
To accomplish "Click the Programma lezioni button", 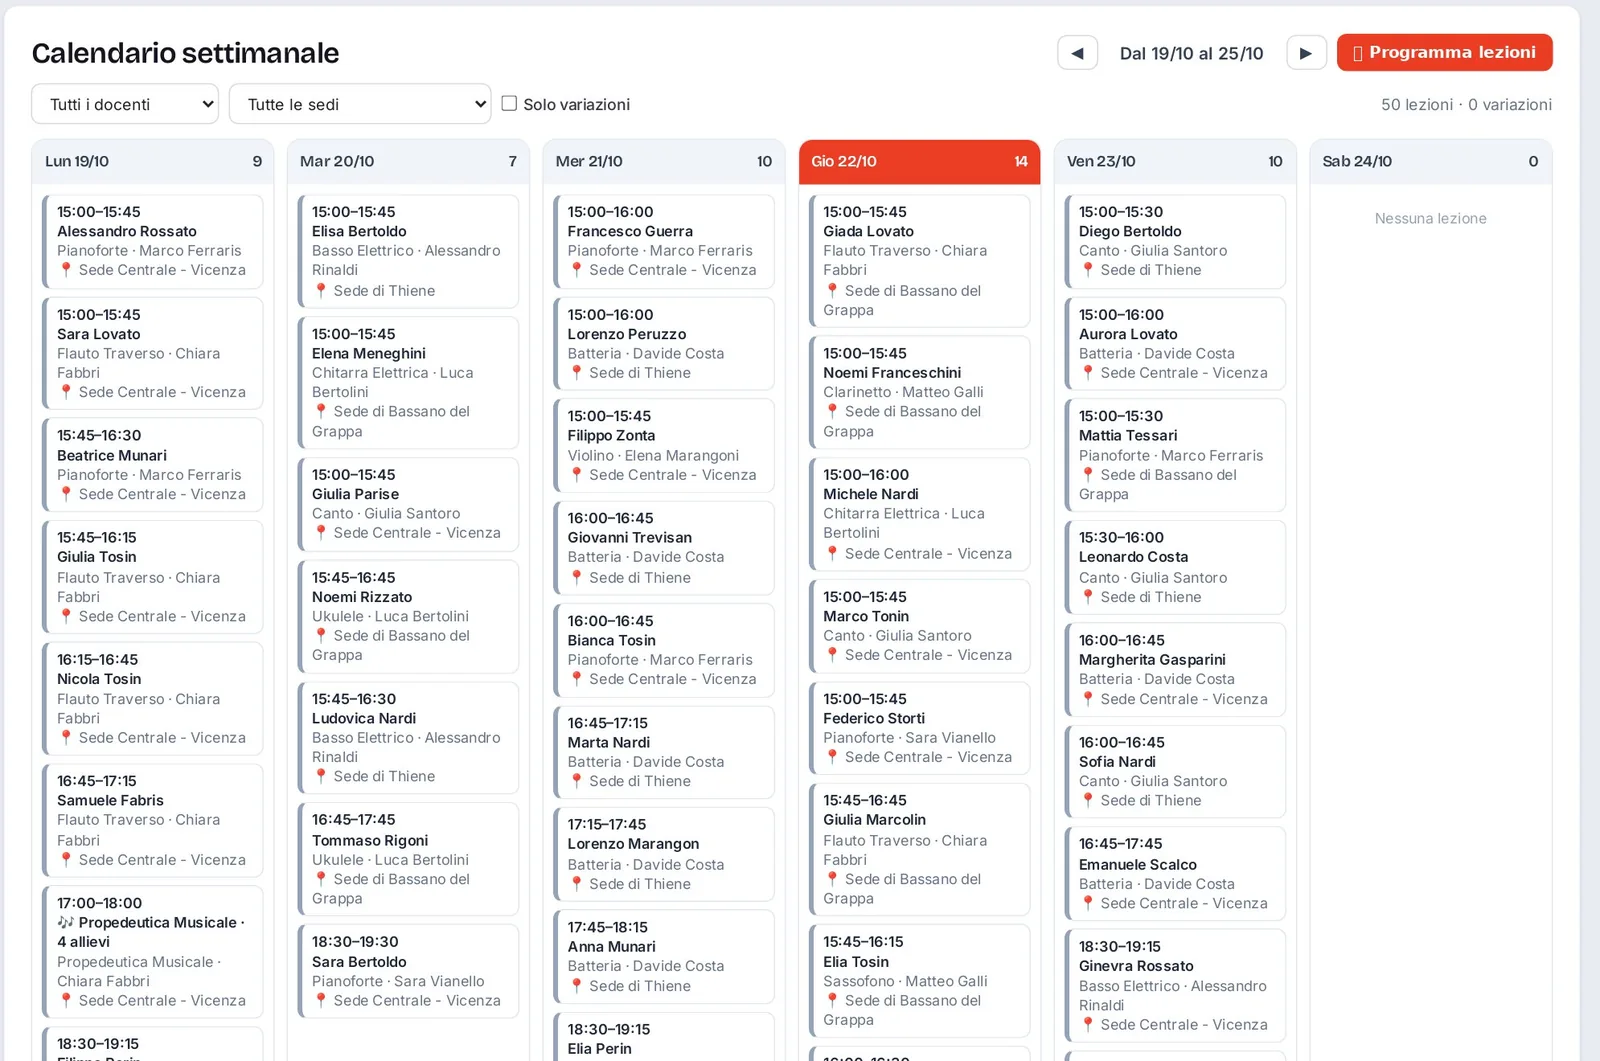I will click(1444, 53).
